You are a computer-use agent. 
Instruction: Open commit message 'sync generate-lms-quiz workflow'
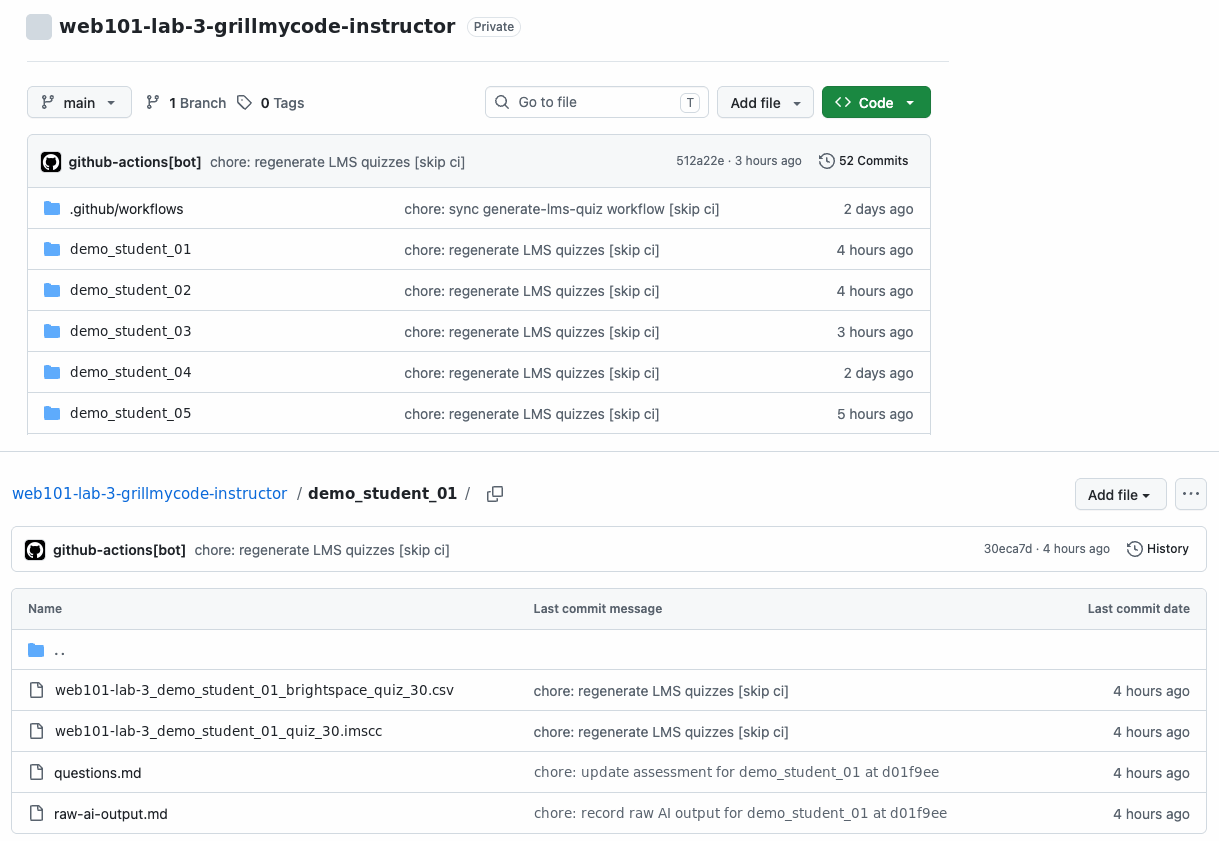pyautogui.click(x=562, y=209)
